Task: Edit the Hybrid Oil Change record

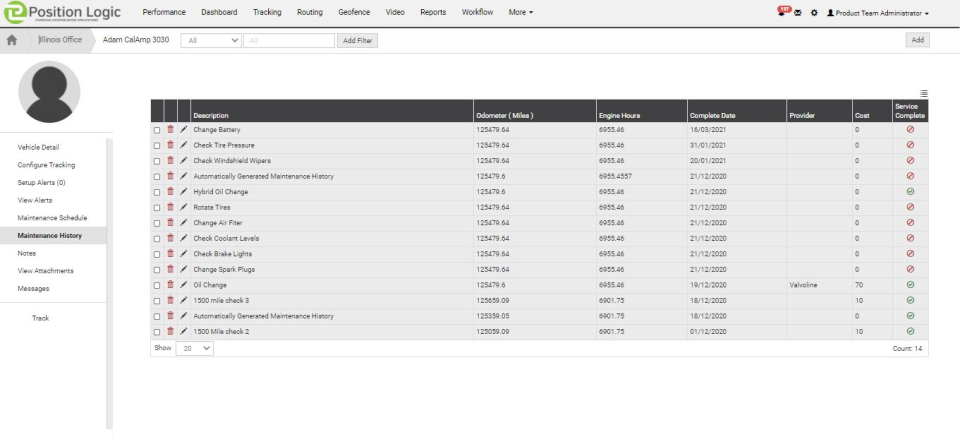Action: 184,192
